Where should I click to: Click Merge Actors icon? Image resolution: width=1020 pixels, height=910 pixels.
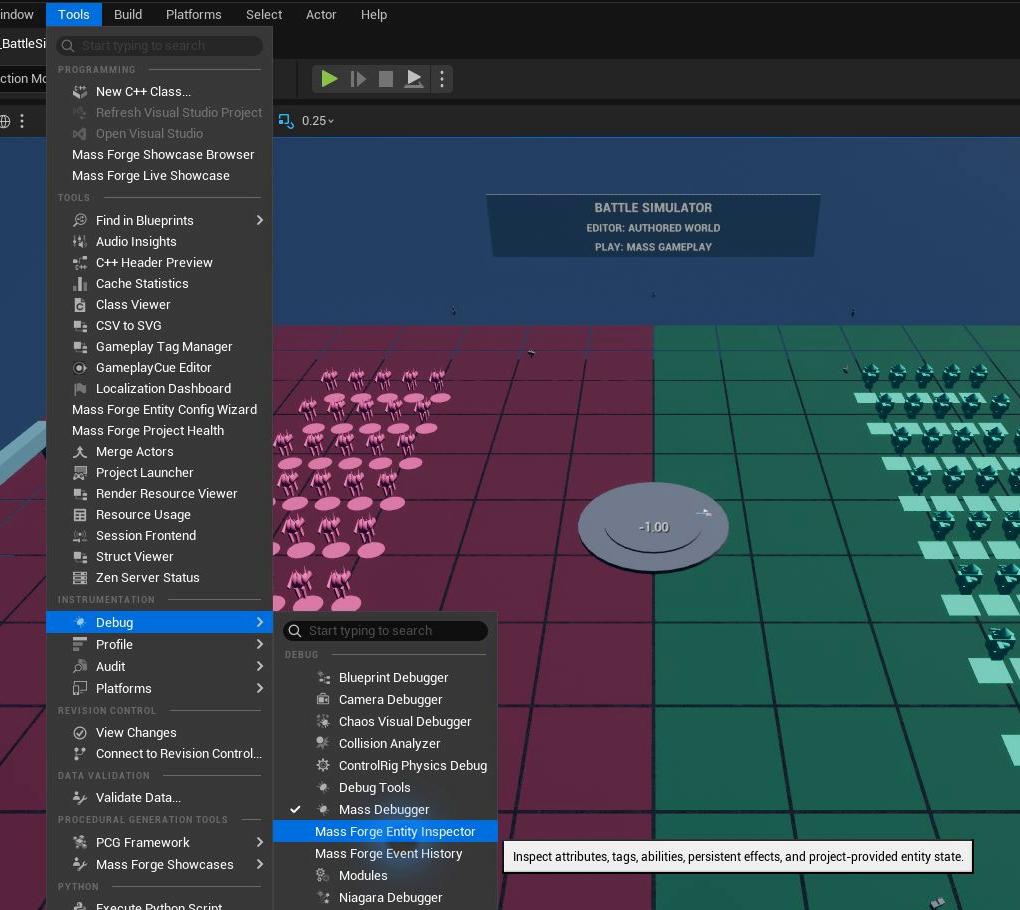tap(79, 451)
